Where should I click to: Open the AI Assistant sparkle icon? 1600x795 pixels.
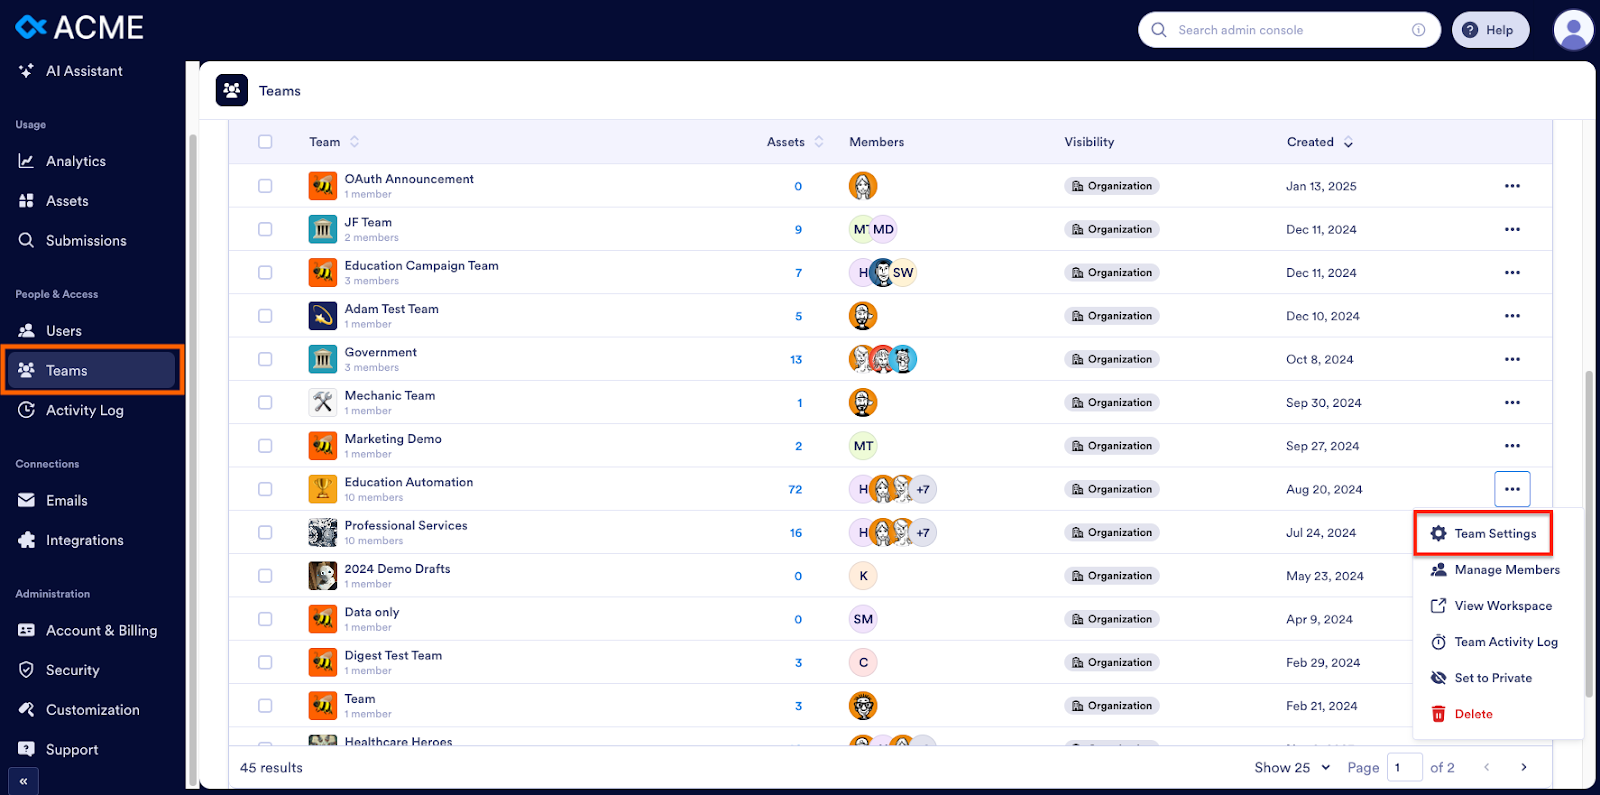click(26, 71)
